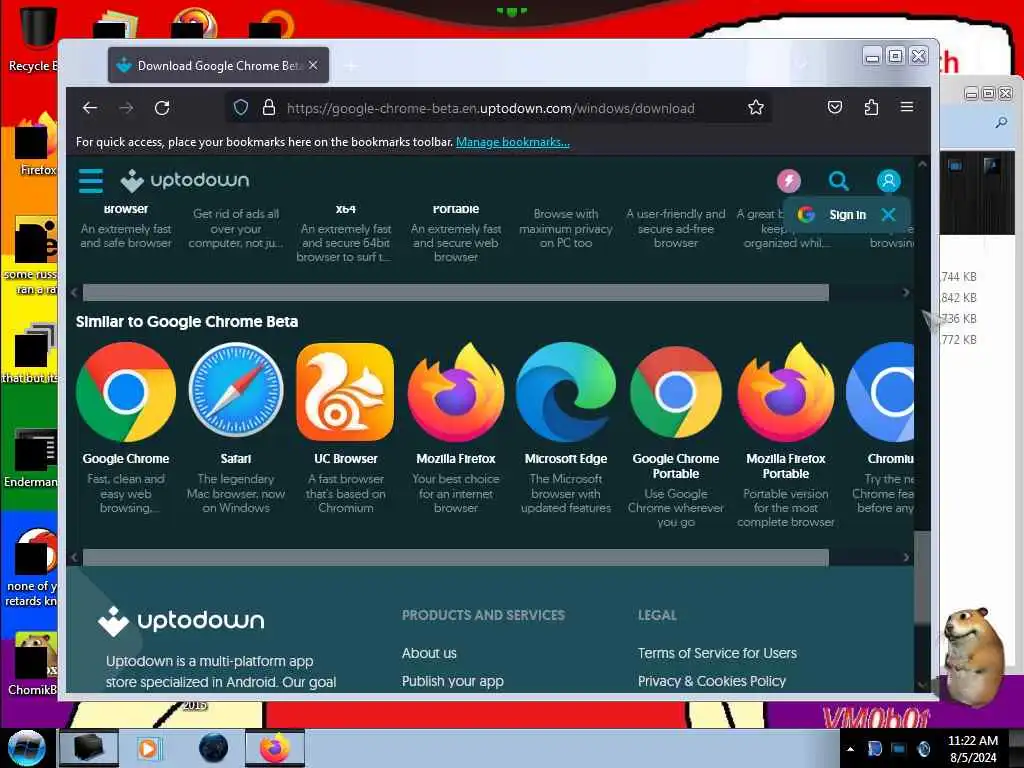This screenshot has width=1024, height=768.
Task: Click the UC Browser title text
Action: pos(345,458)
